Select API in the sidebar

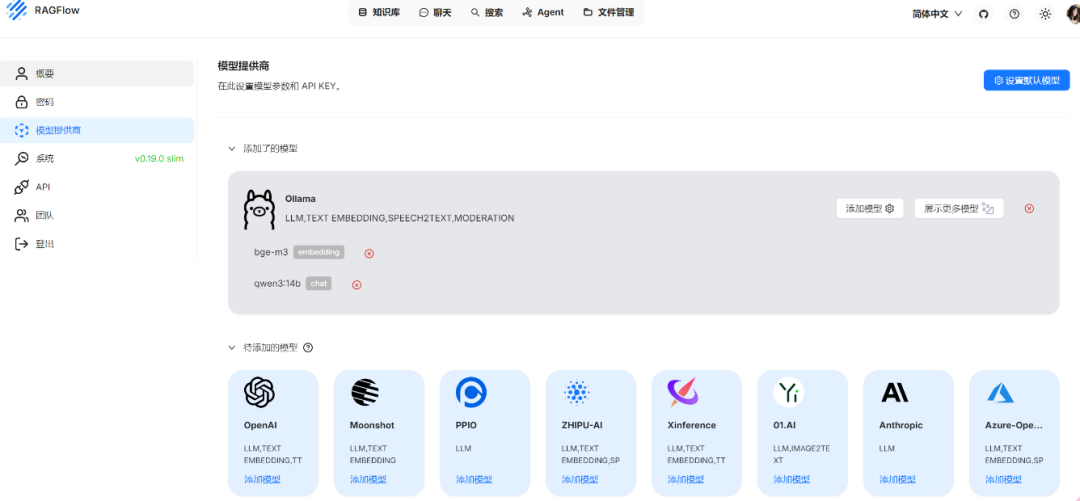pos(96,187)
